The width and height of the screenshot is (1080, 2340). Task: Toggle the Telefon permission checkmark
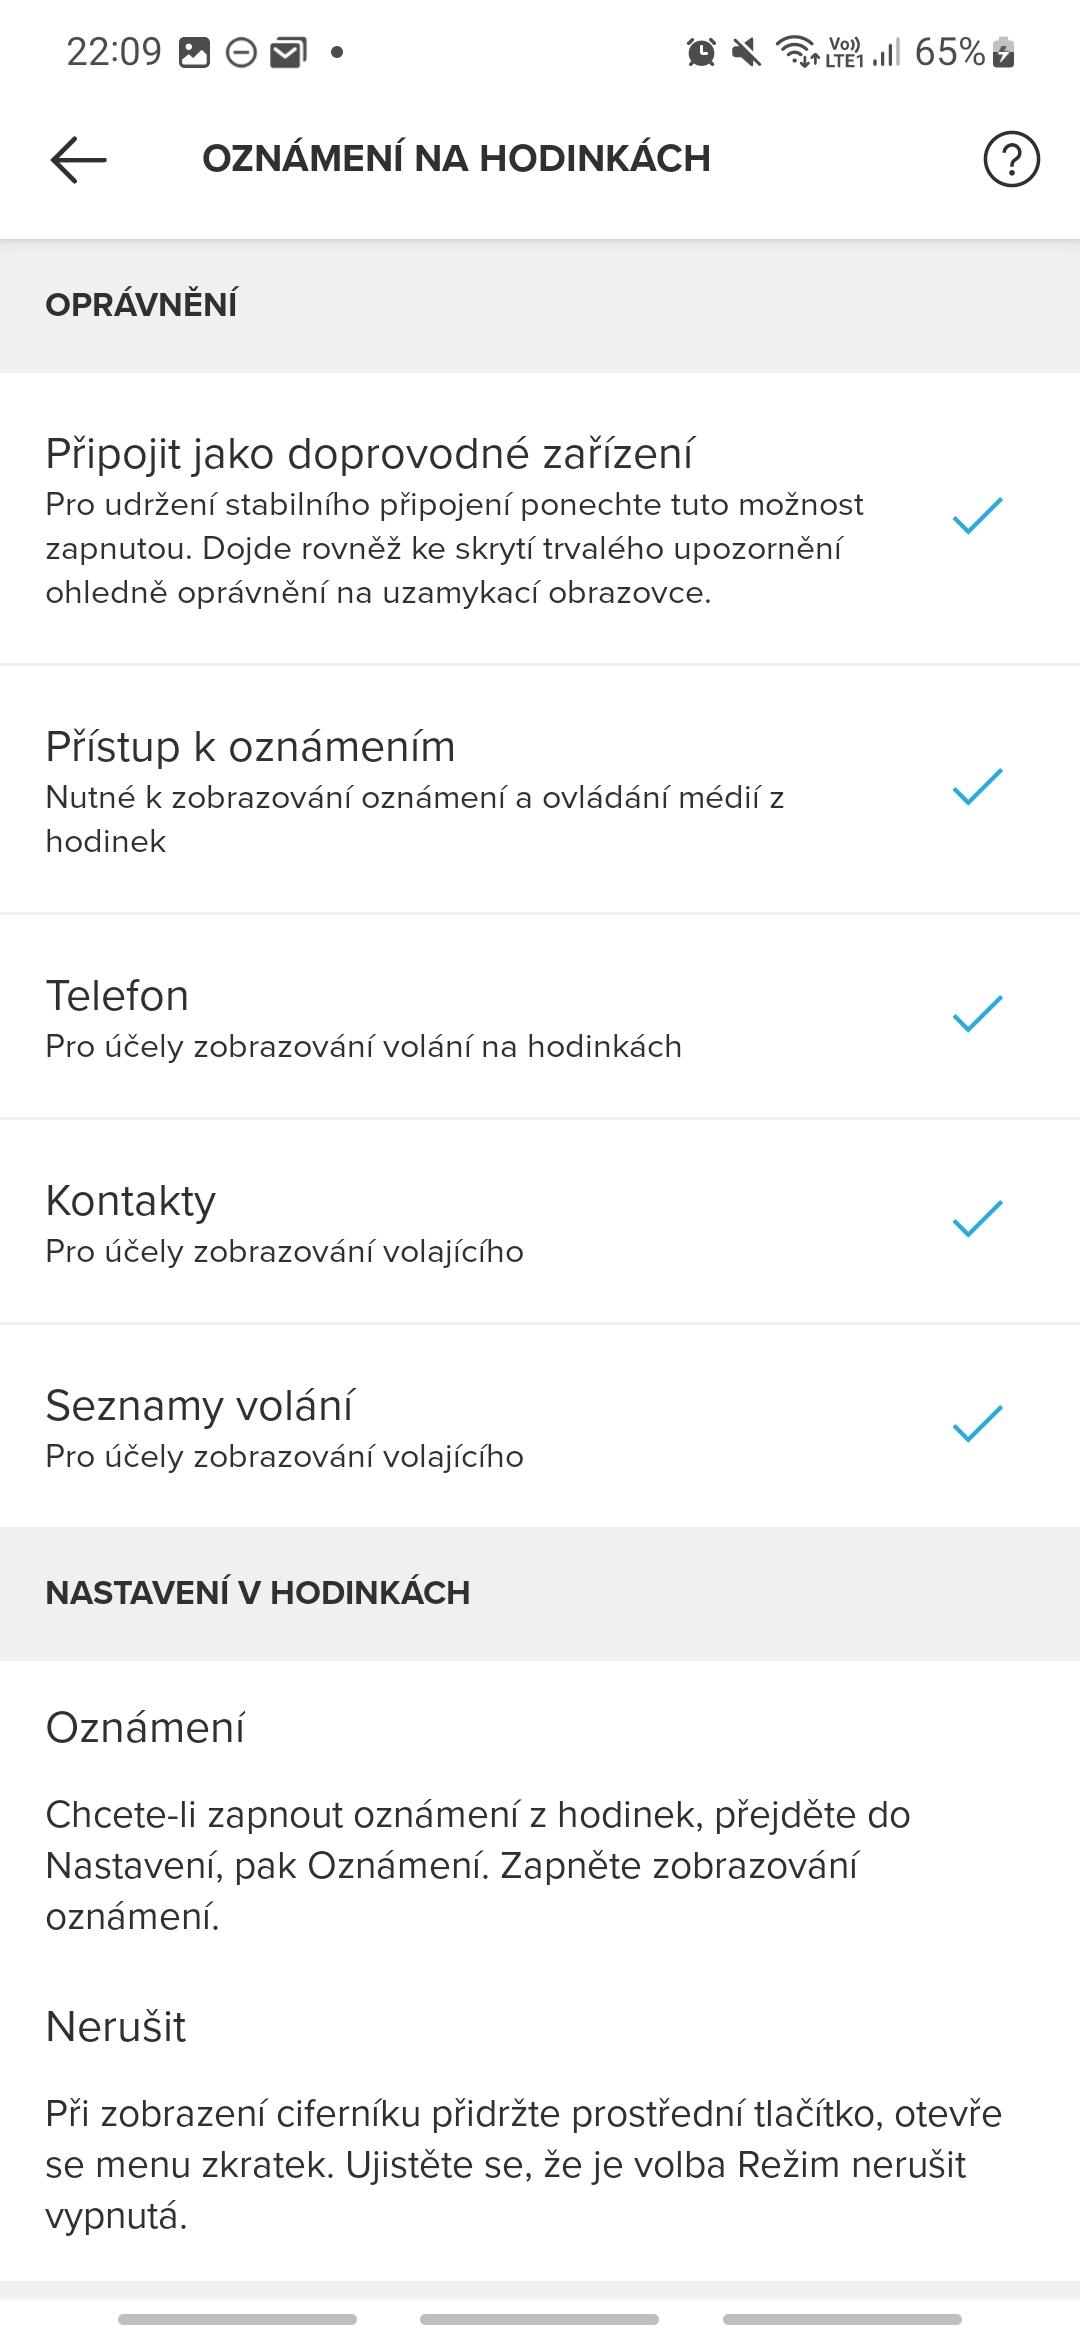(x=977, y=1014)
